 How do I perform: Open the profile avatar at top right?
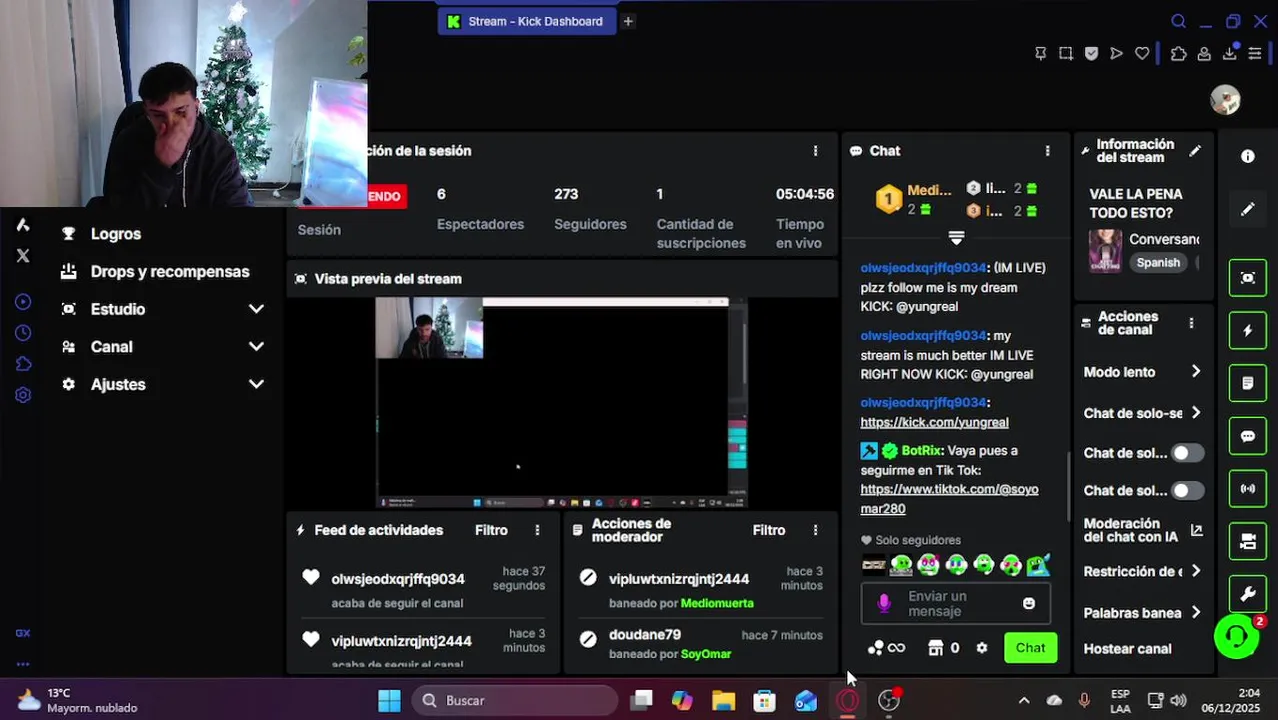(x=1225, y=100)
